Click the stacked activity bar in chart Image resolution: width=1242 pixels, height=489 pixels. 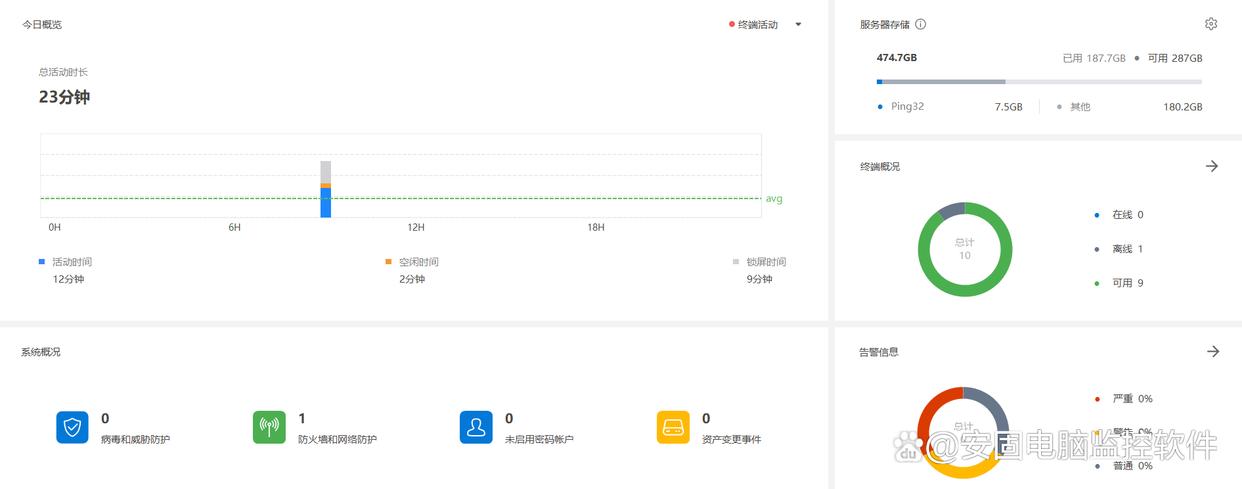(325, 190)
